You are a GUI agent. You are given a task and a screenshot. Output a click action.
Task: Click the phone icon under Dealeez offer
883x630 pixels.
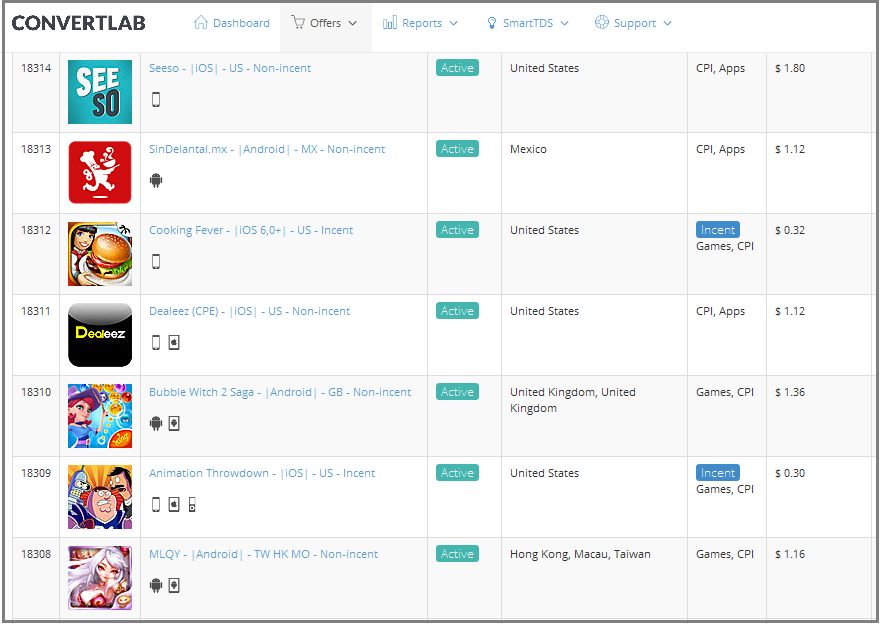point(156,342)
